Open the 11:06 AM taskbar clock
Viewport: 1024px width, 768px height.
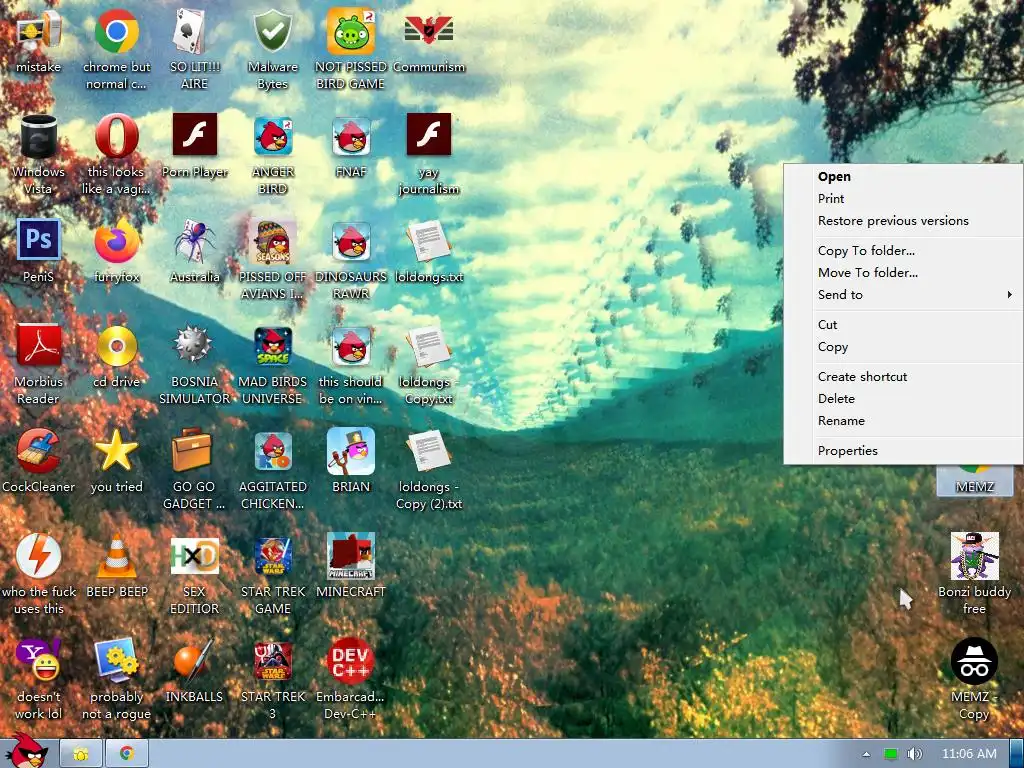pyautogui.click(x=969, y=754)
